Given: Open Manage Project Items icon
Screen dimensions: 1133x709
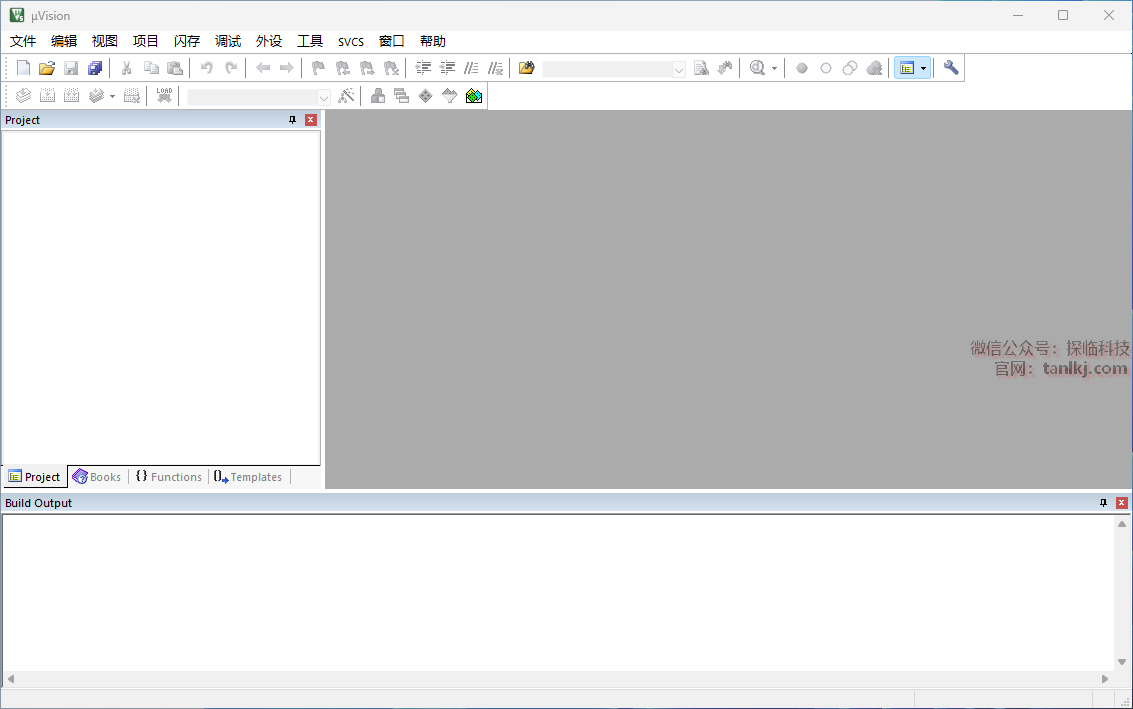Looking at the screenshot, I should tap(377, 96).
